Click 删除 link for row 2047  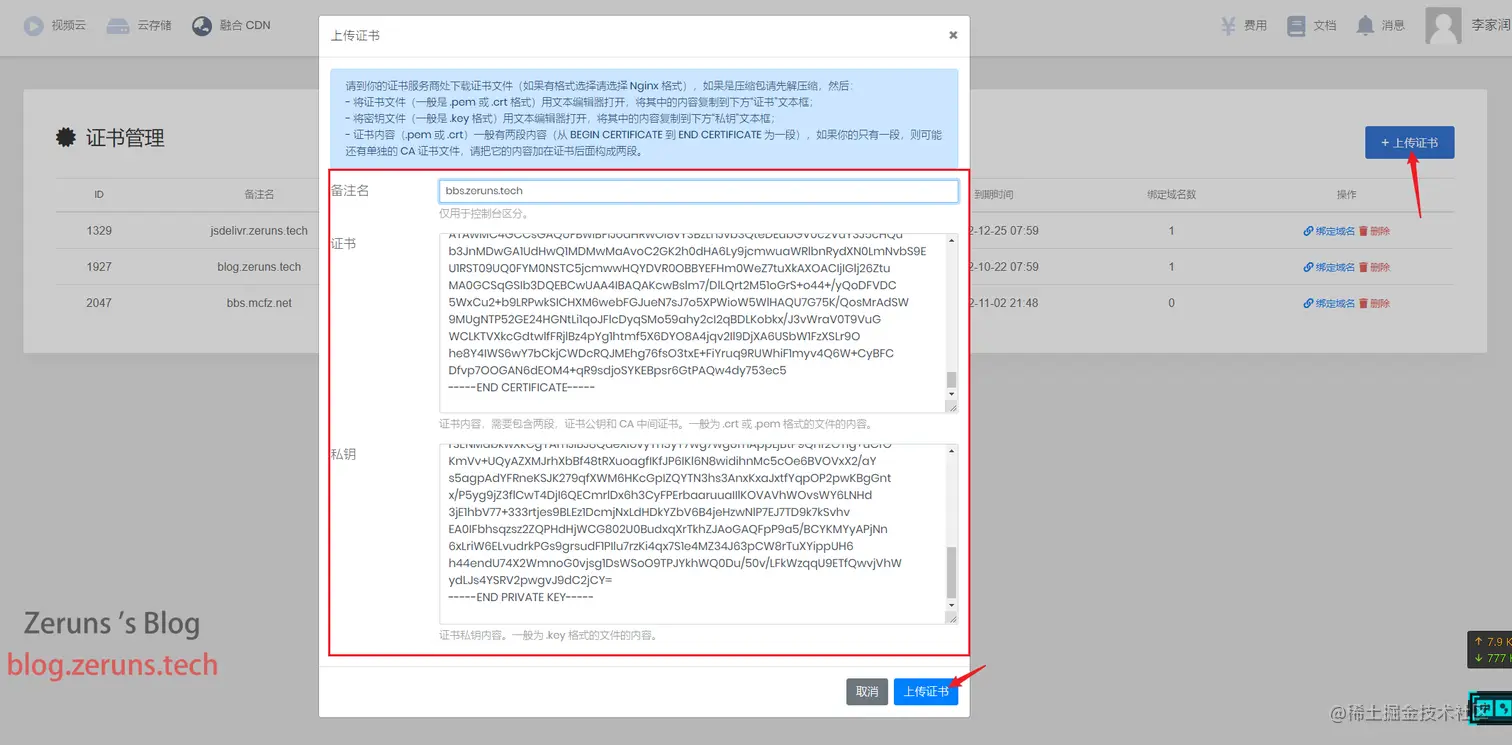[1375, 303]
